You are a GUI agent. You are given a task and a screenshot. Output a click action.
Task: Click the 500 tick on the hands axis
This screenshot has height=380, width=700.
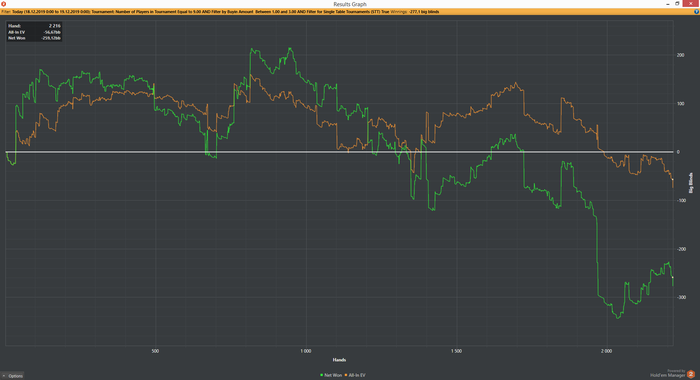[x=155, y=351]
